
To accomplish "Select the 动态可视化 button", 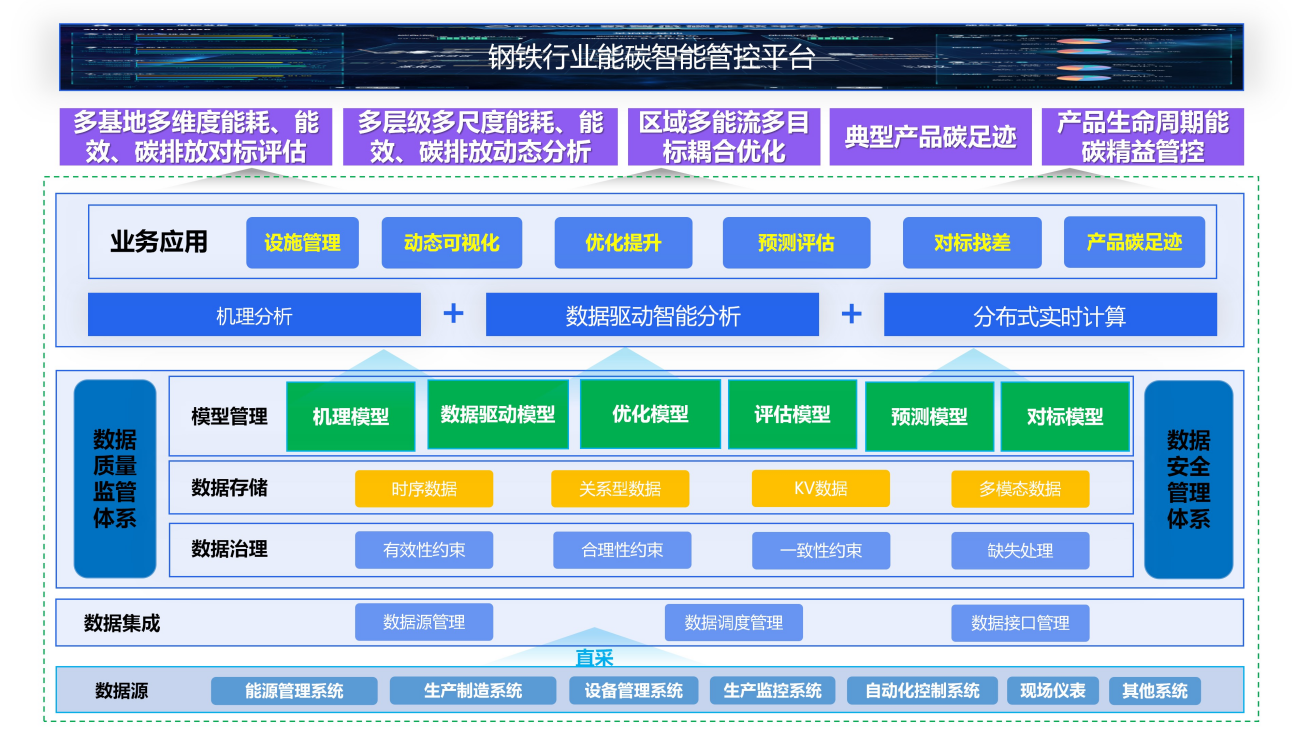I will pos(451,243).
